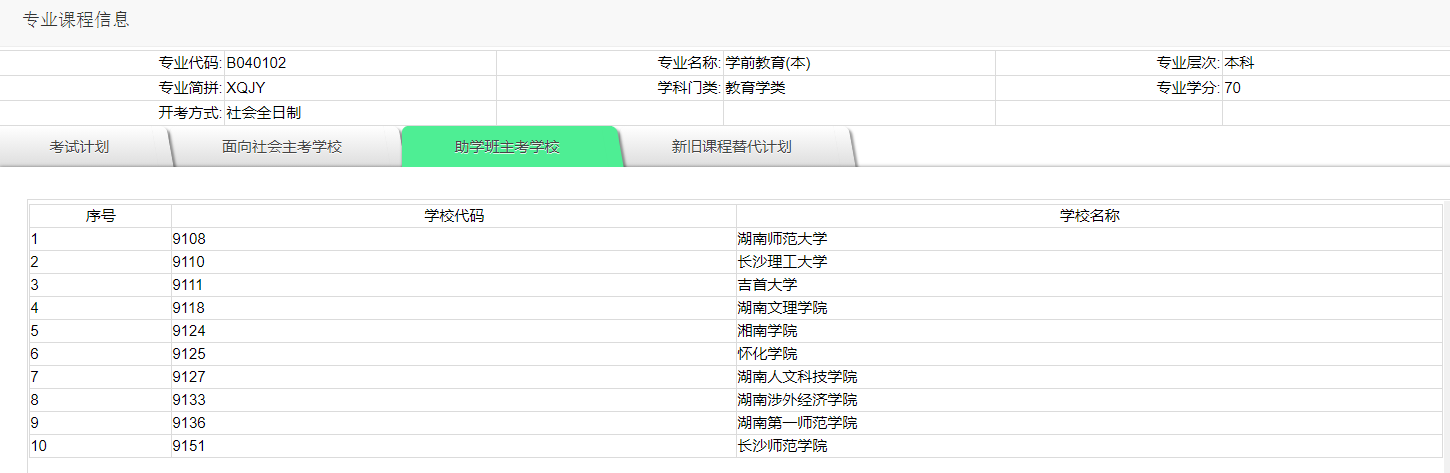Click school code 9151
Image resolution: width=1450 pixels, height=473 pixels.
click(189, 446)
